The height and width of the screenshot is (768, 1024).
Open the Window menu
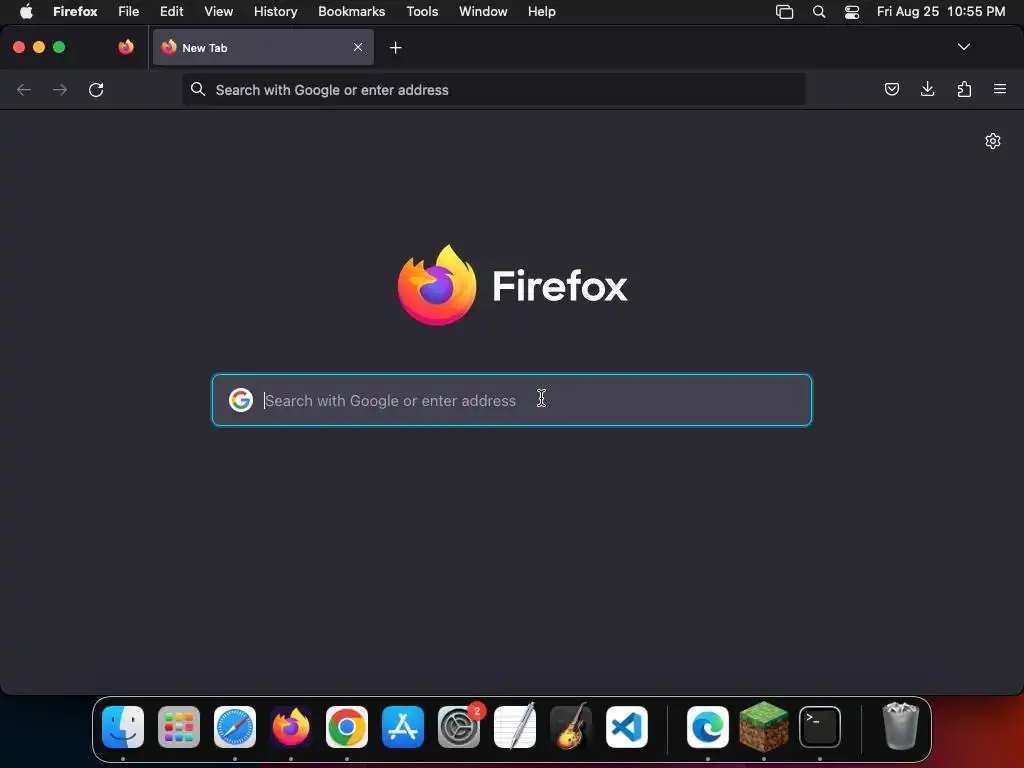483,11
